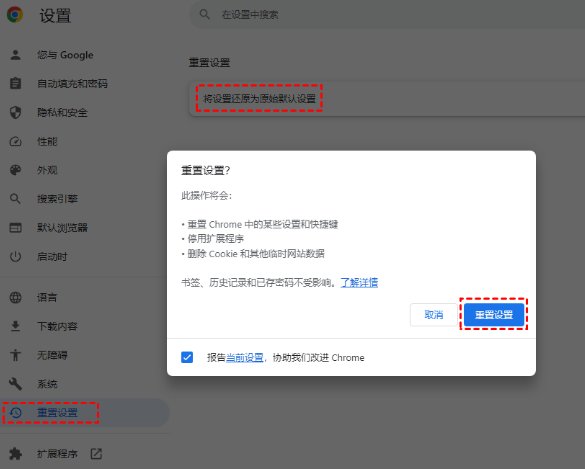The image size is (585, 469).
Task: Click the globe icon for 语言
Action: (x=15, y=297)
